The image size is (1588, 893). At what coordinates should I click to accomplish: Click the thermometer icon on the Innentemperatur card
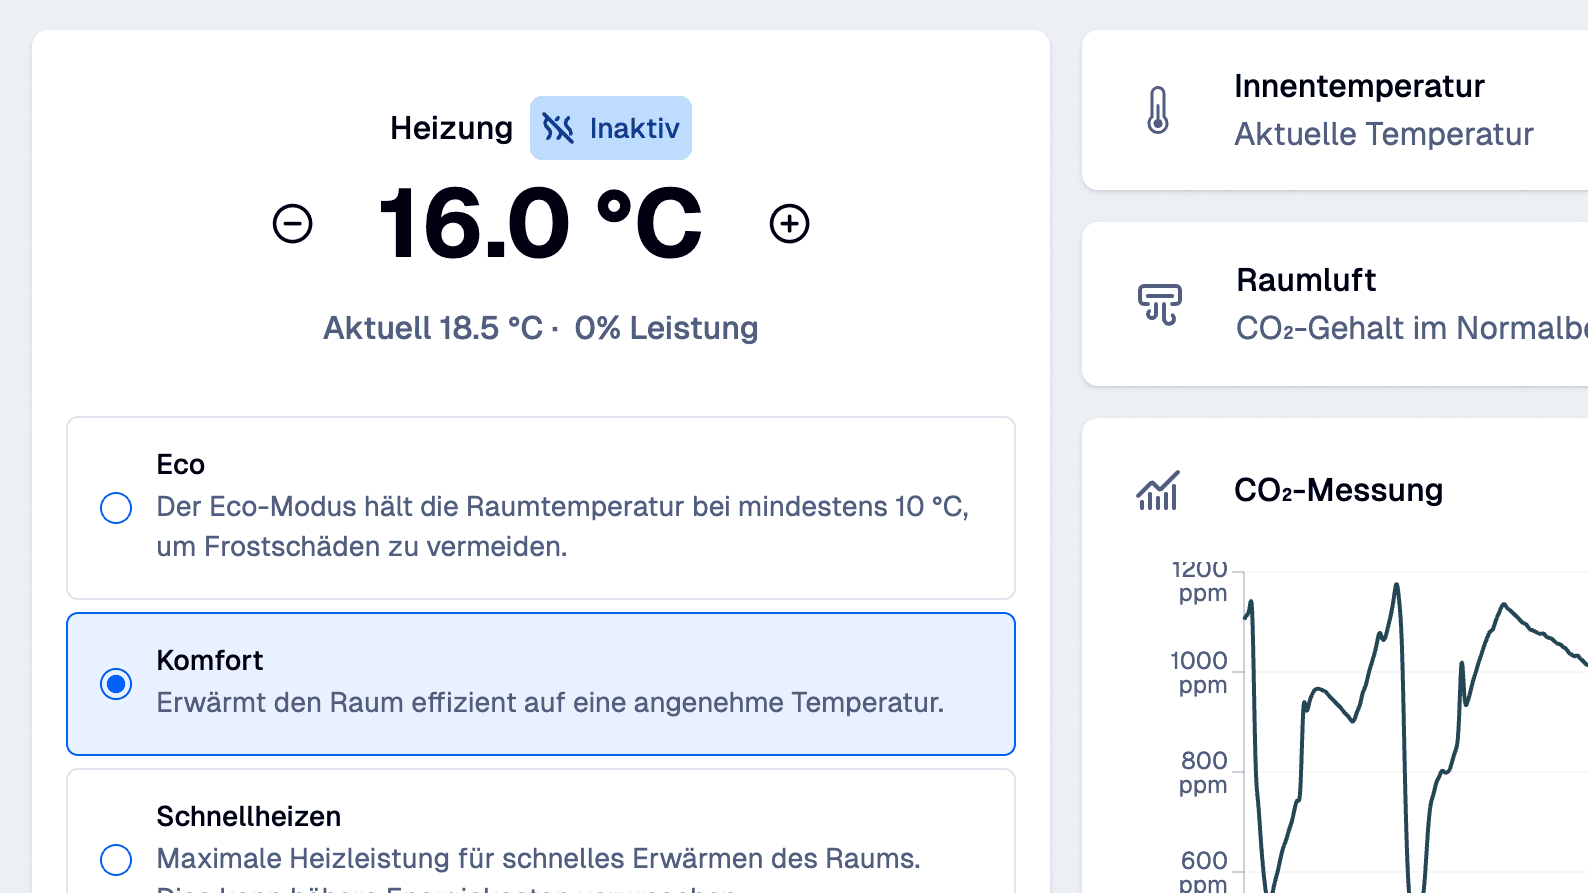pos(1157,110)
